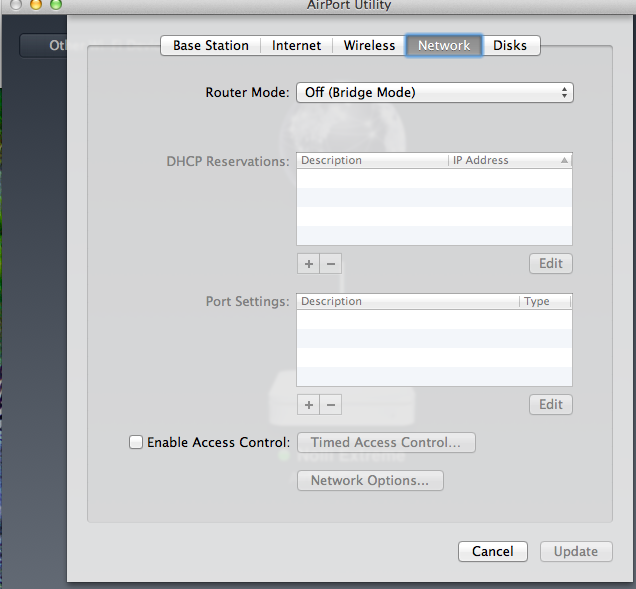Click Port Settings Description column header
This screenshot has height=589, width=636.
pyautogui.click(x=408, y=301)
